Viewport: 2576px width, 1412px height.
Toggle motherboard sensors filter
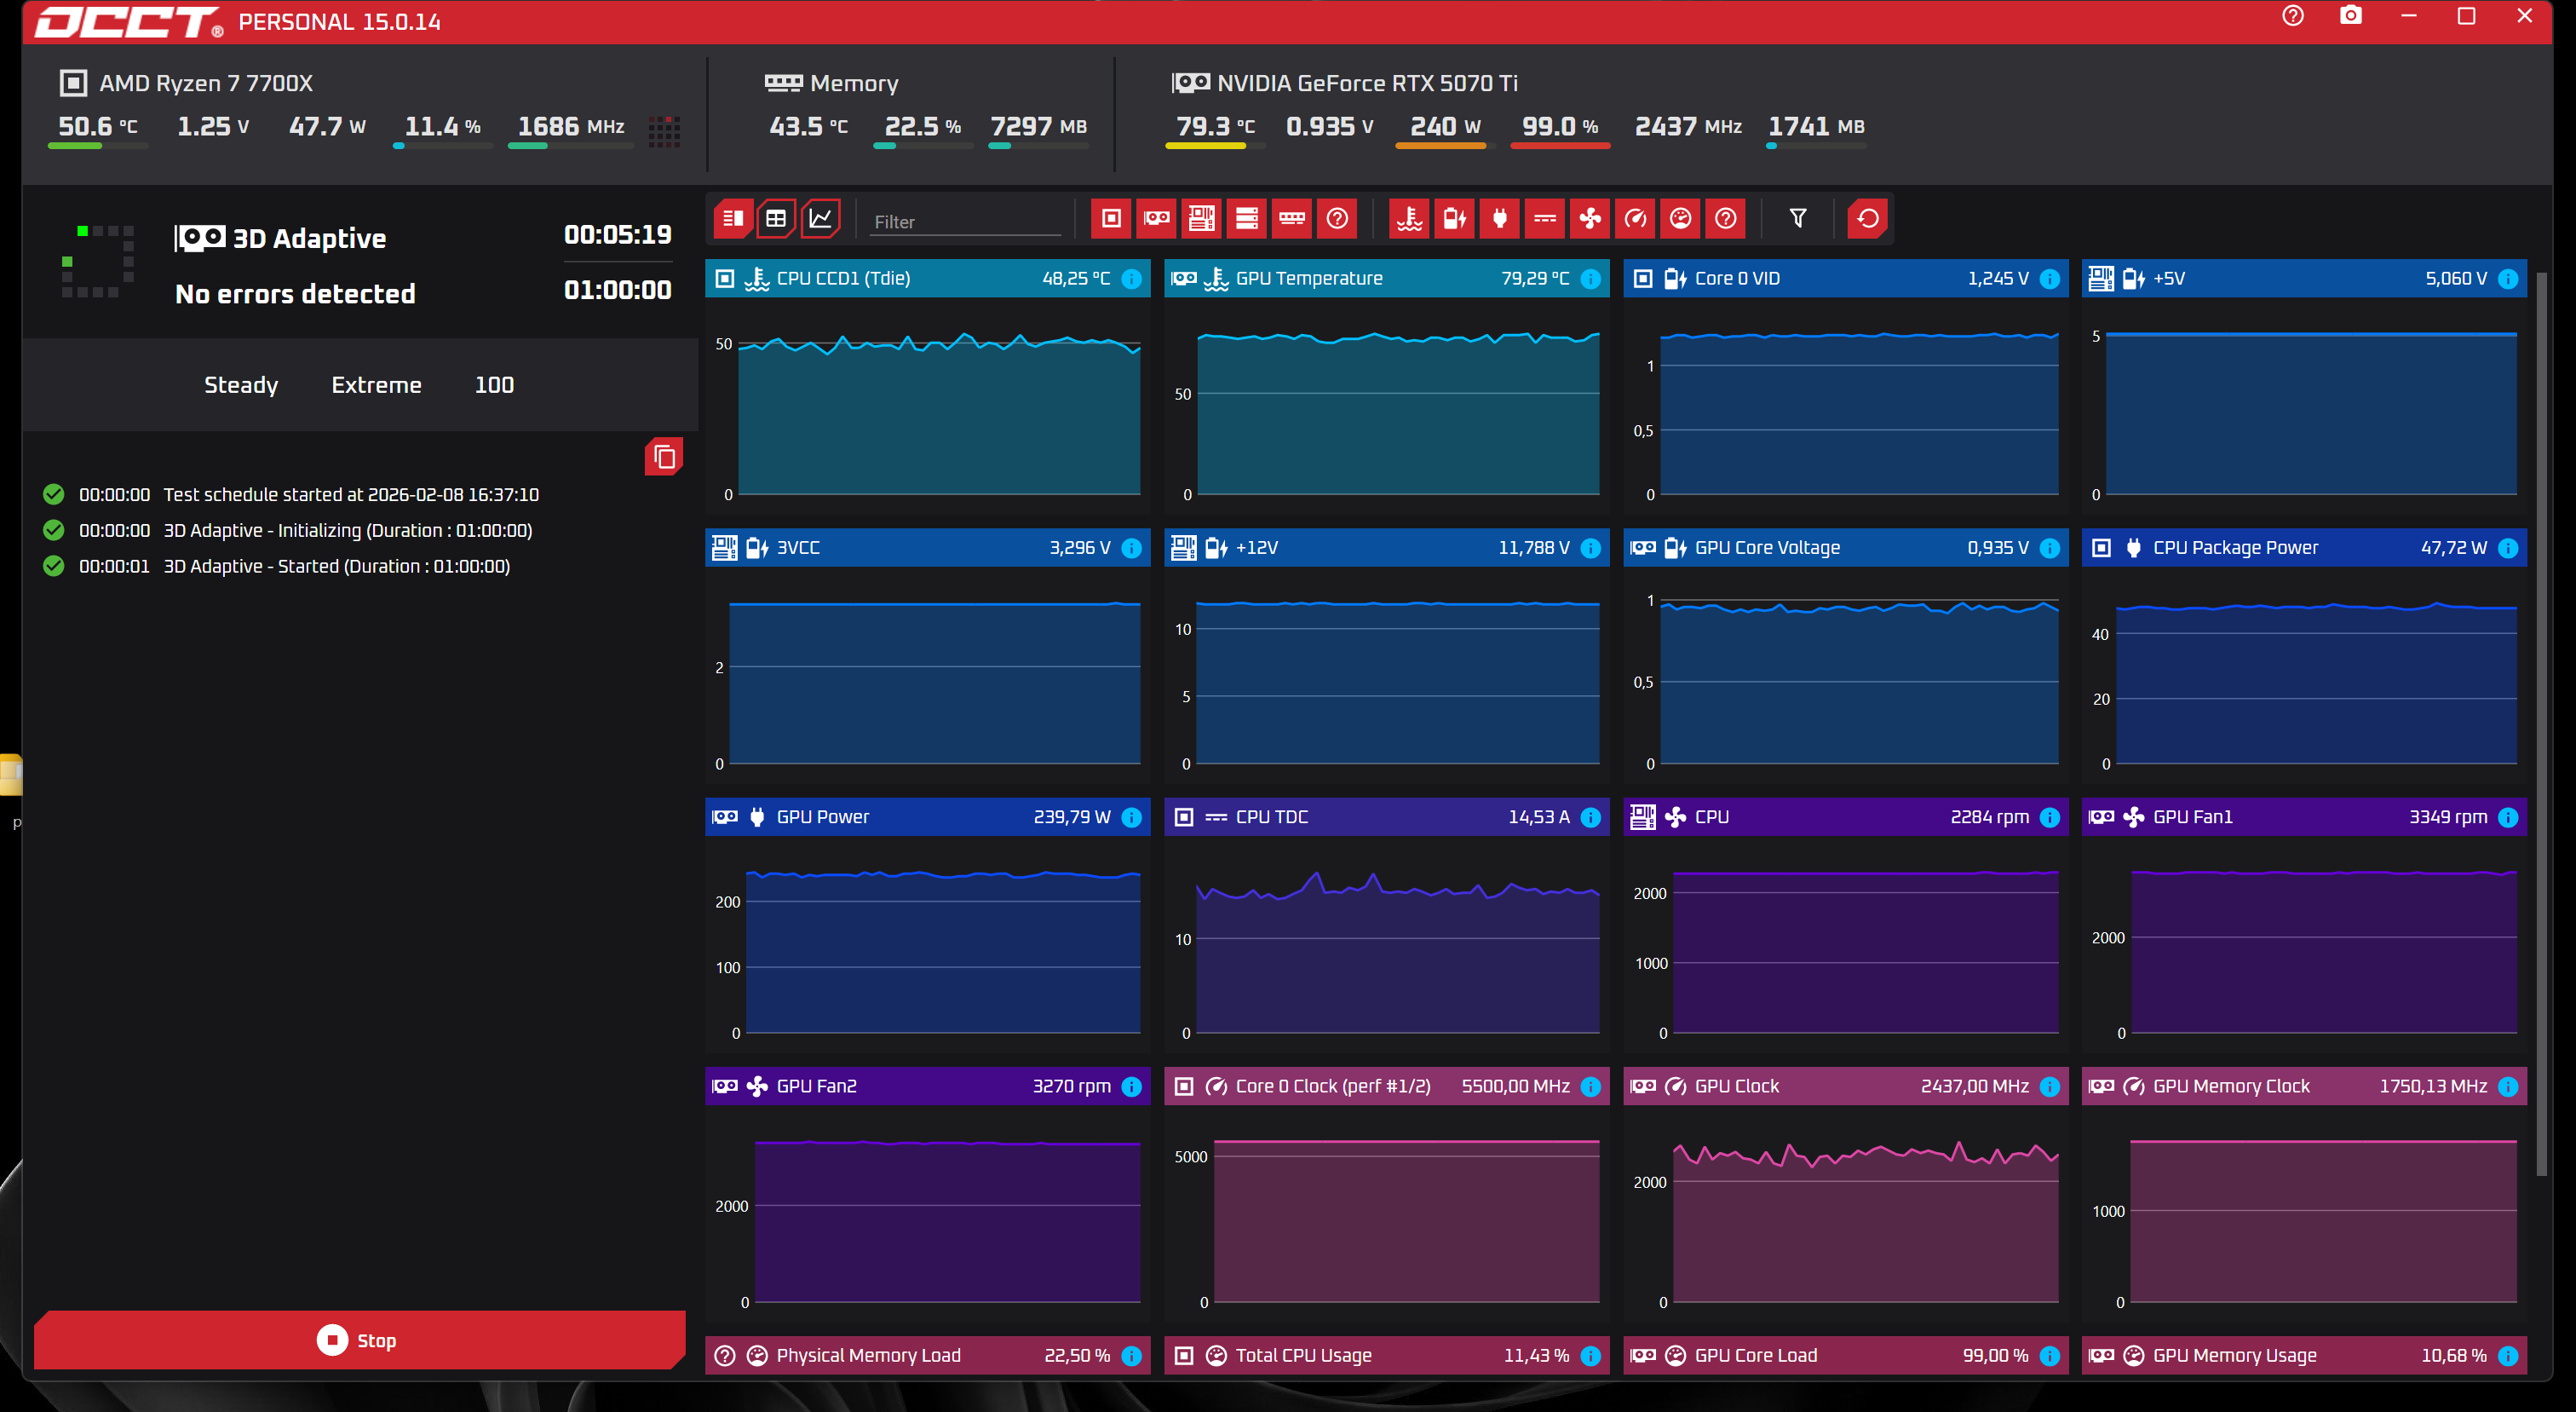click(x=1201, y=218)
